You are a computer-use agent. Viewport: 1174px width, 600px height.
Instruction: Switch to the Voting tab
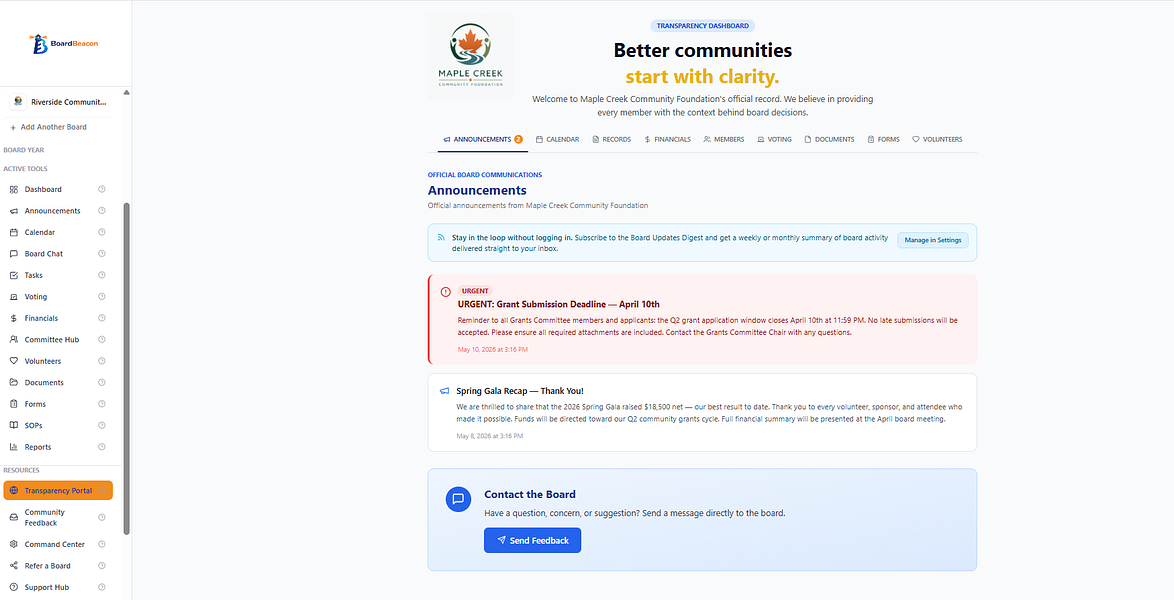click(x=774, y=139)
